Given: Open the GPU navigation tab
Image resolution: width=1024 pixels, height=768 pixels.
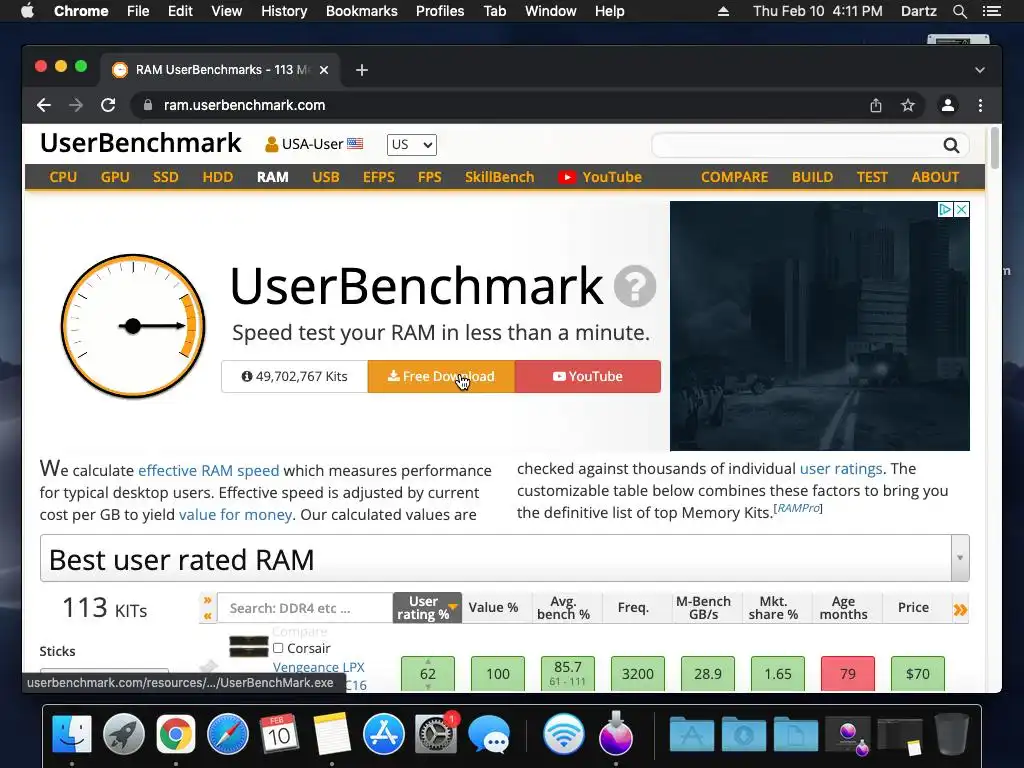Looking at the screenshot, I should click(115, 177).
